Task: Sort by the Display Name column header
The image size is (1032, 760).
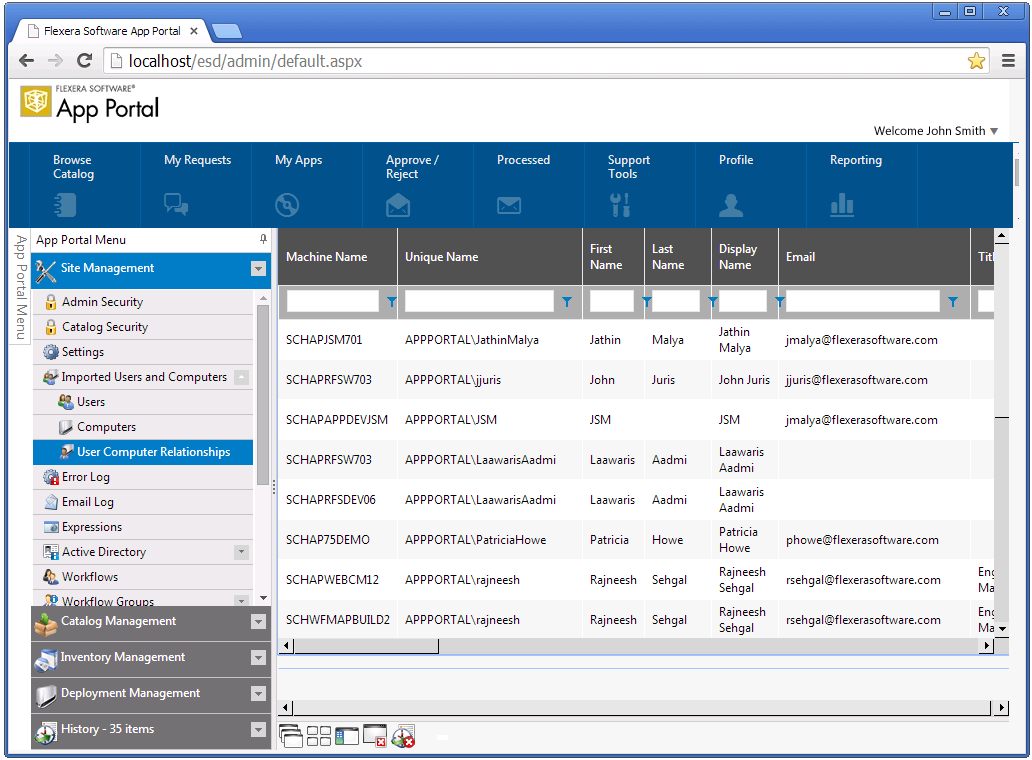Action: pos(738,257)
